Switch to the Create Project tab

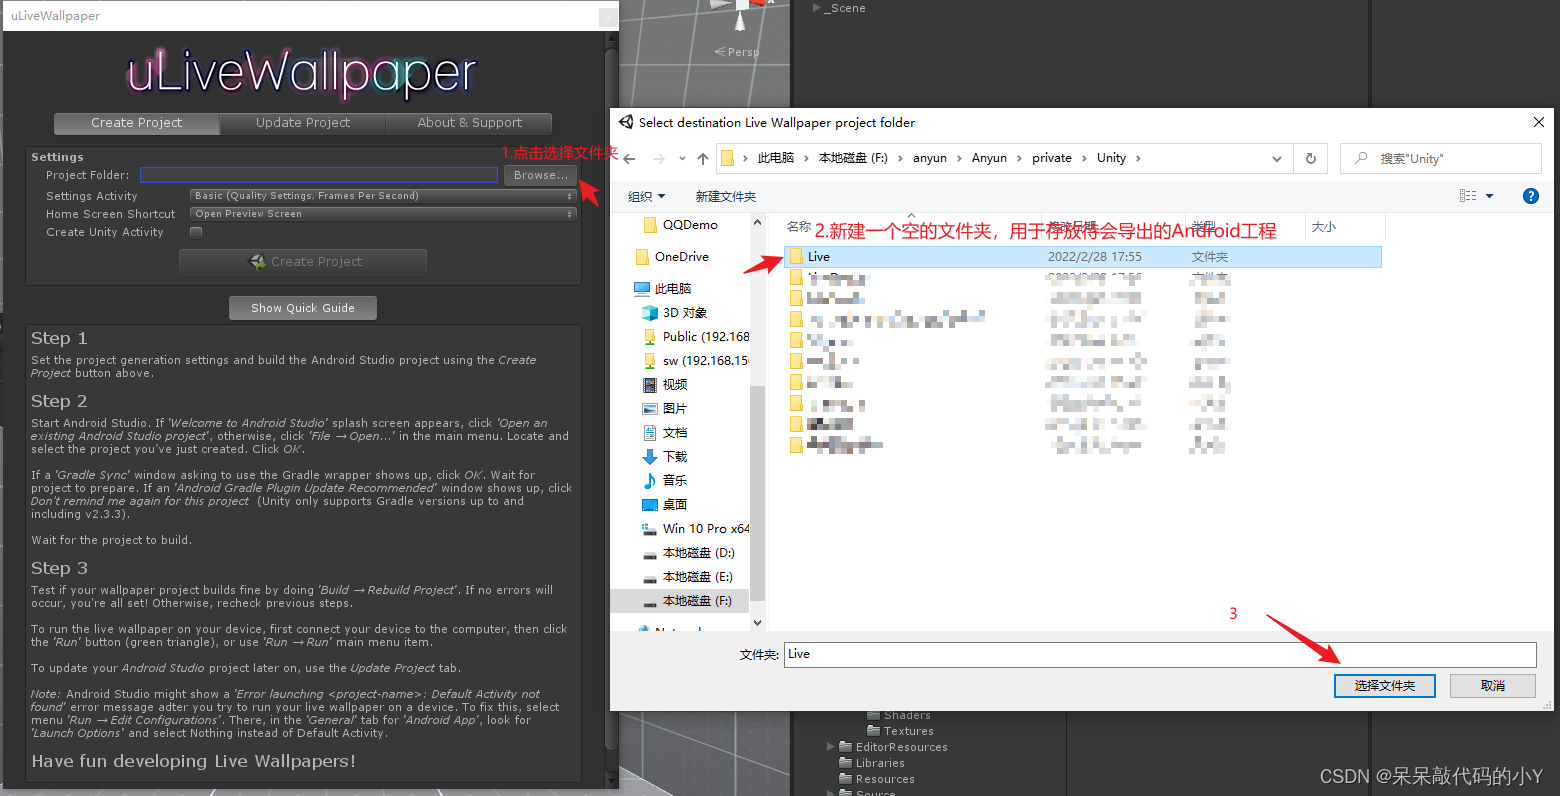pos(136,123)
